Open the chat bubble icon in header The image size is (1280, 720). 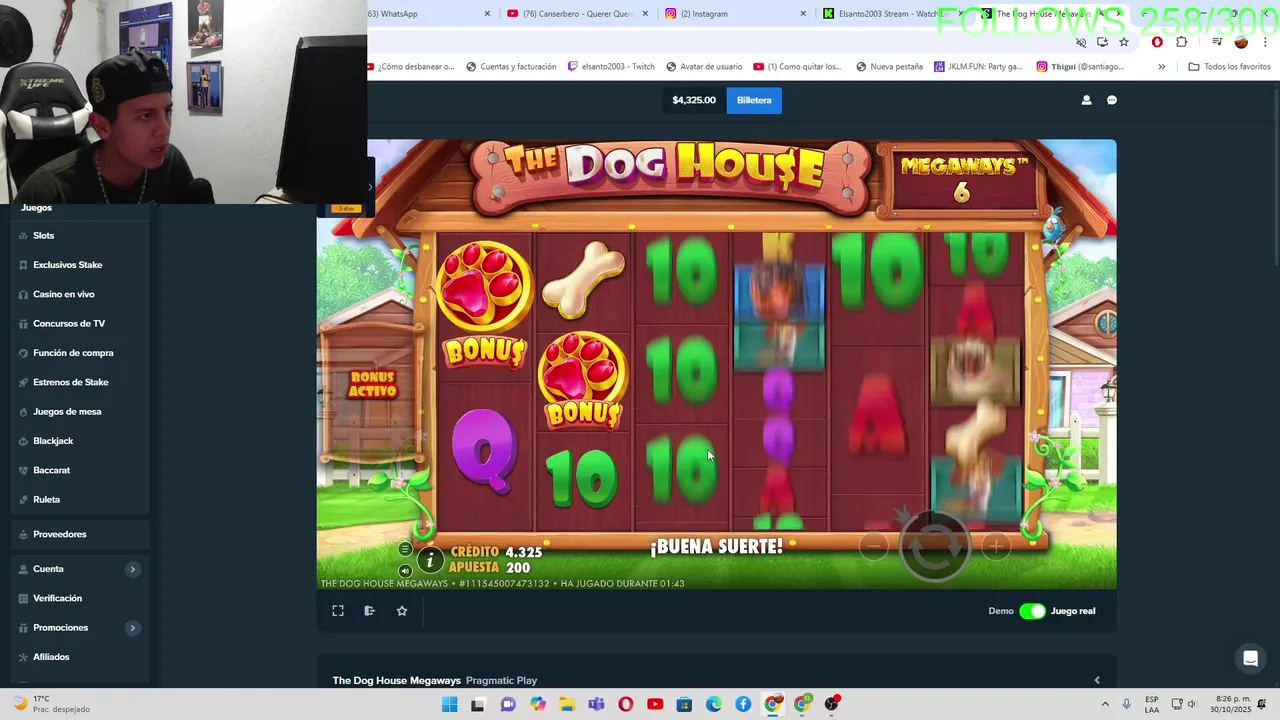pos(1112,100)
